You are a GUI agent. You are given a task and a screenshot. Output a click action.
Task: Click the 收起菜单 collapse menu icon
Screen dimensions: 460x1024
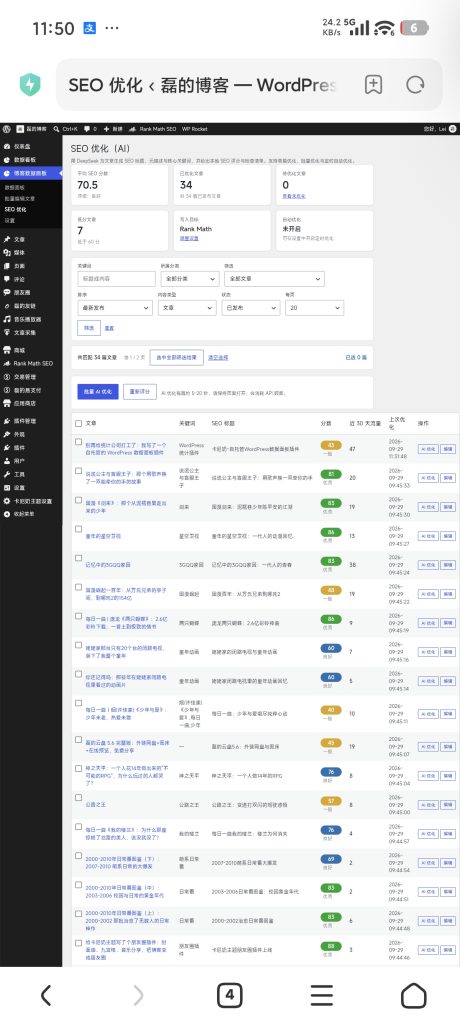coord(7,514)
